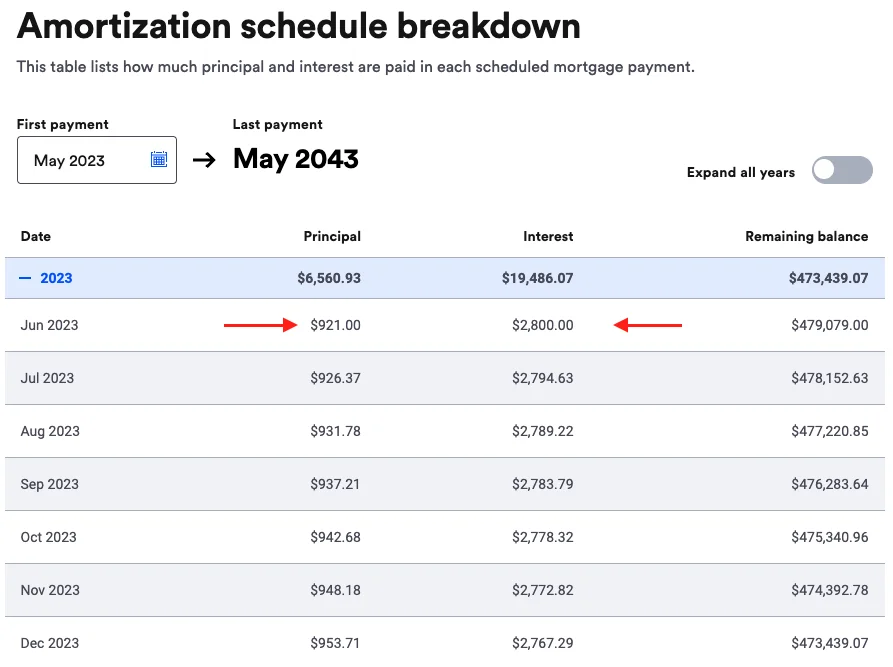Click the Date column header
Viewport: 893px width, 667px height.
click(x=36, y=237)
